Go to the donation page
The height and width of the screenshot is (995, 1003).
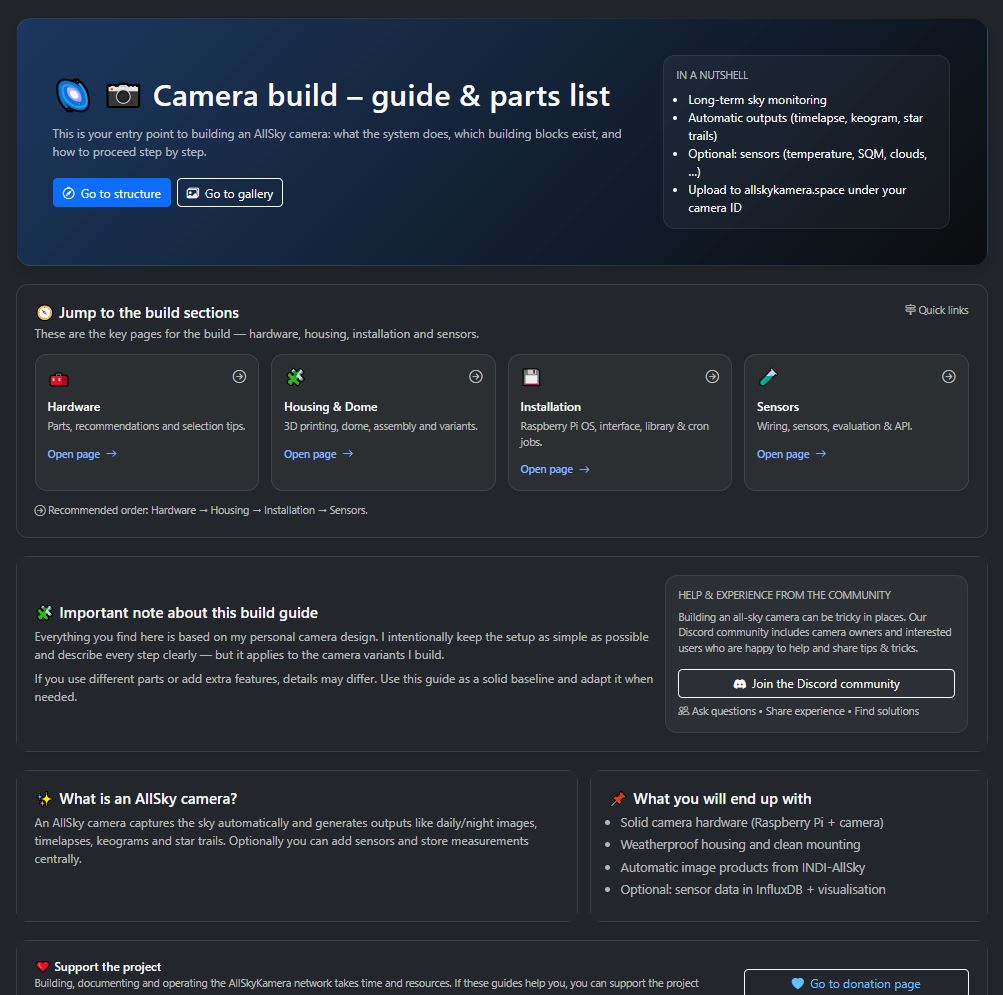click(x=855, y=983)
